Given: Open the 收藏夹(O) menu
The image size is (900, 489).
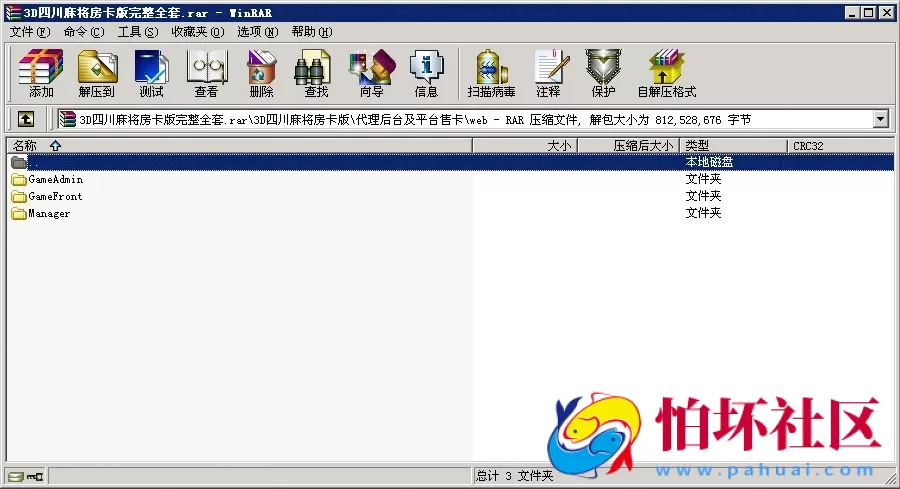Looking at the screenshot, I should tap(198, 32).
